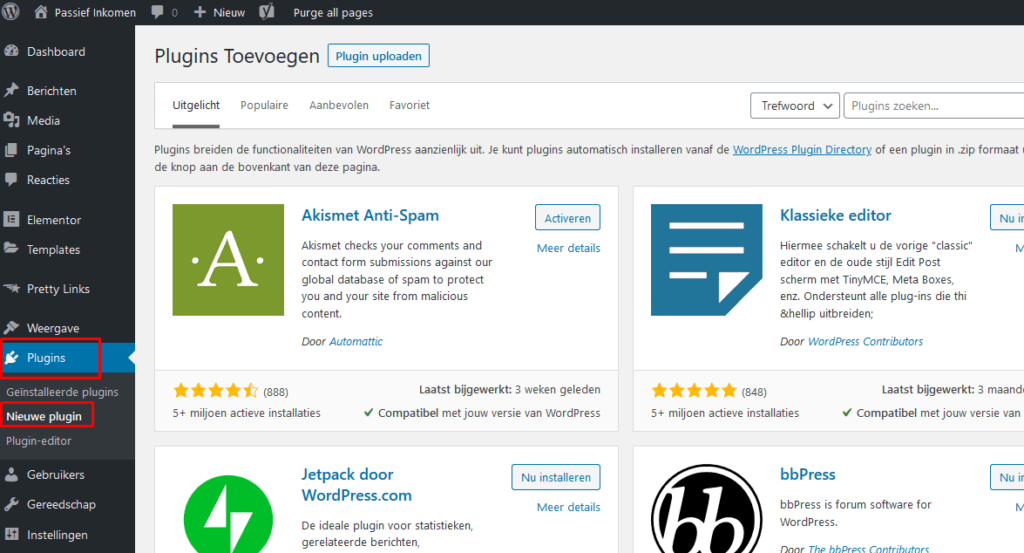Open the WordPress Plugin Directory link
Screen dimensions: 1024x553
coord(802,150)
